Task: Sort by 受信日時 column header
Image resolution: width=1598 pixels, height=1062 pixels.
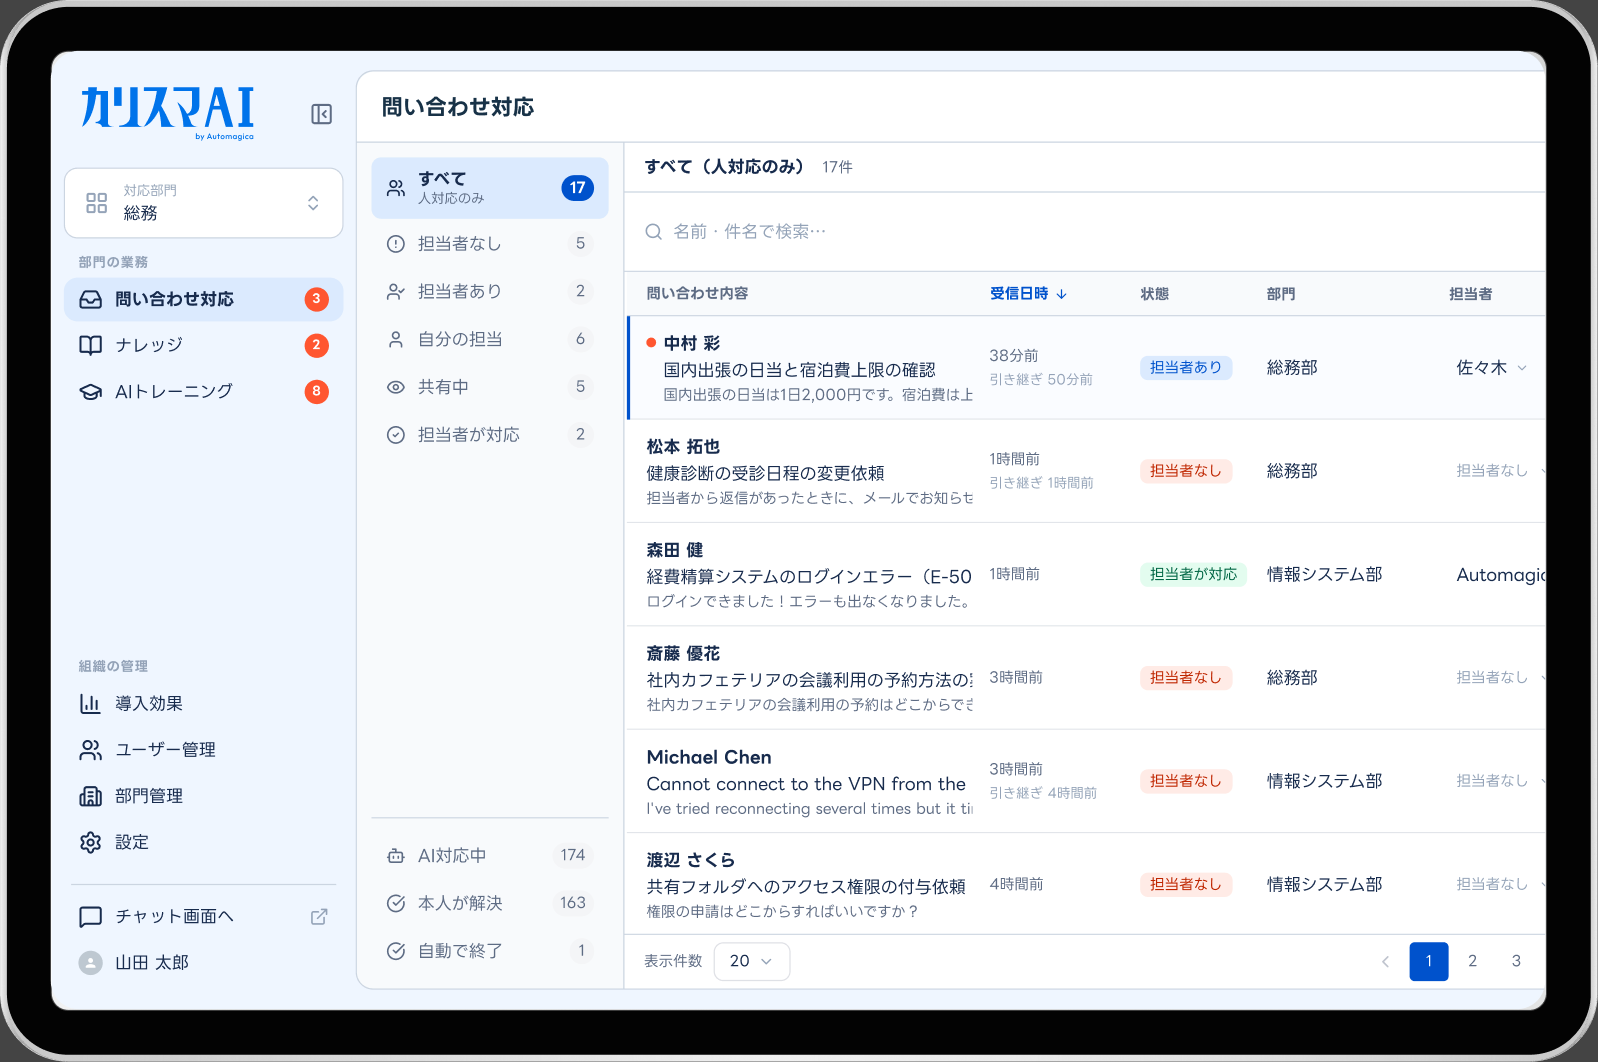Action: 1029,293
